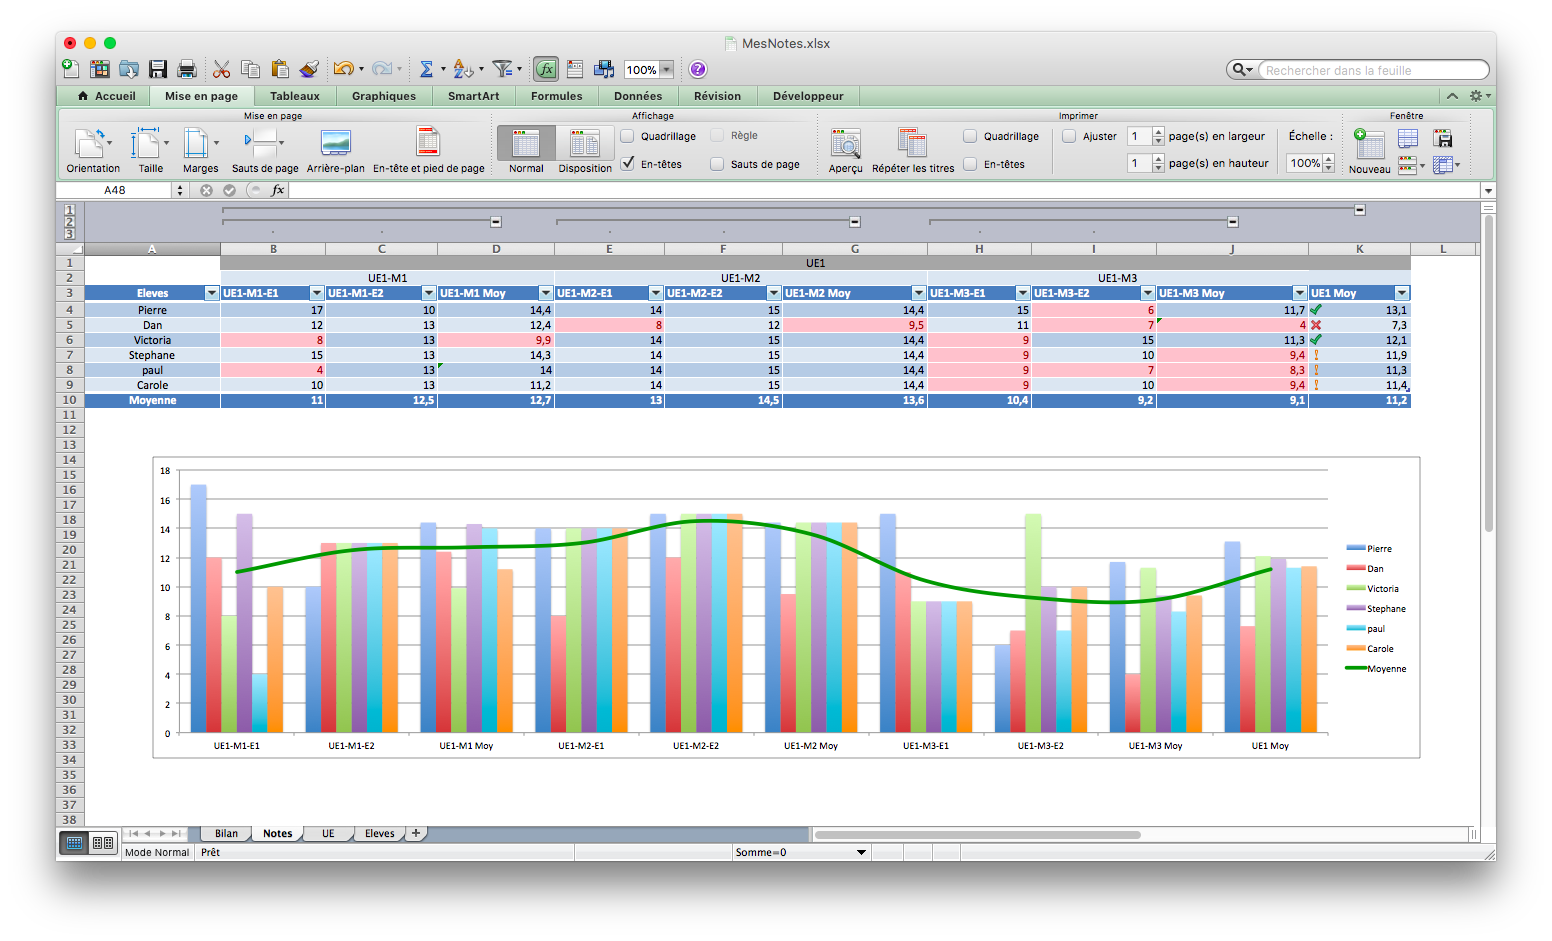Switch to the Formules ribbon tab
The width and height of the screenshot is (1552, 941).
556,96
